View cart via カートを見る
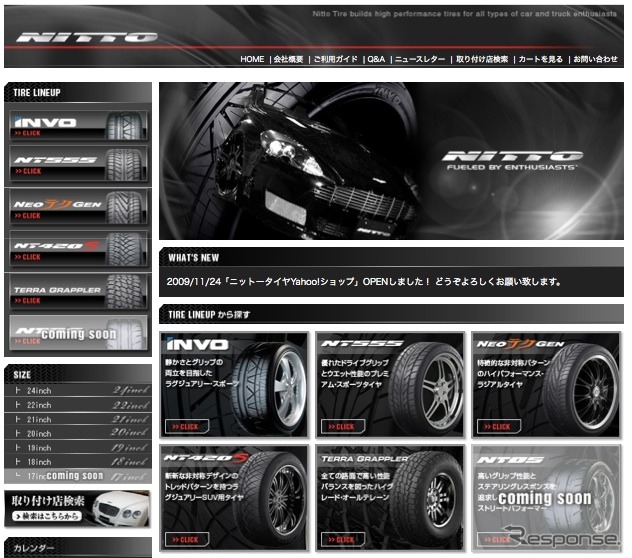 pyautogui.click(x=541, y=59)
